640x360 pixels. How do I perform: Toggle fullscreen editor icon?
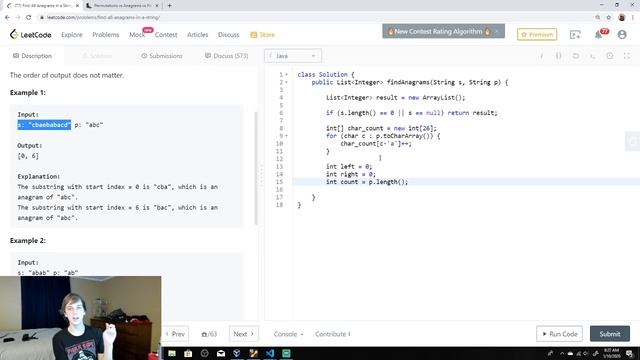click(627, 56)
